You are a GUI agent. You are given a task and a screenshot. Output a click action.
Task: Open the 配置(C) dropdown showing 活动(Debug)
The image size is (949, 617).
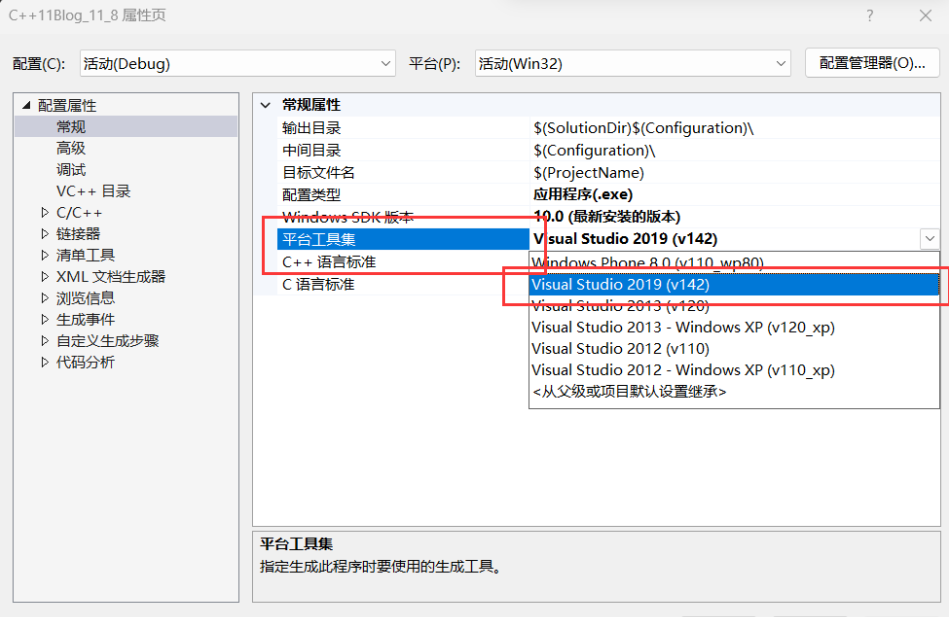click(x=237, y=64)
